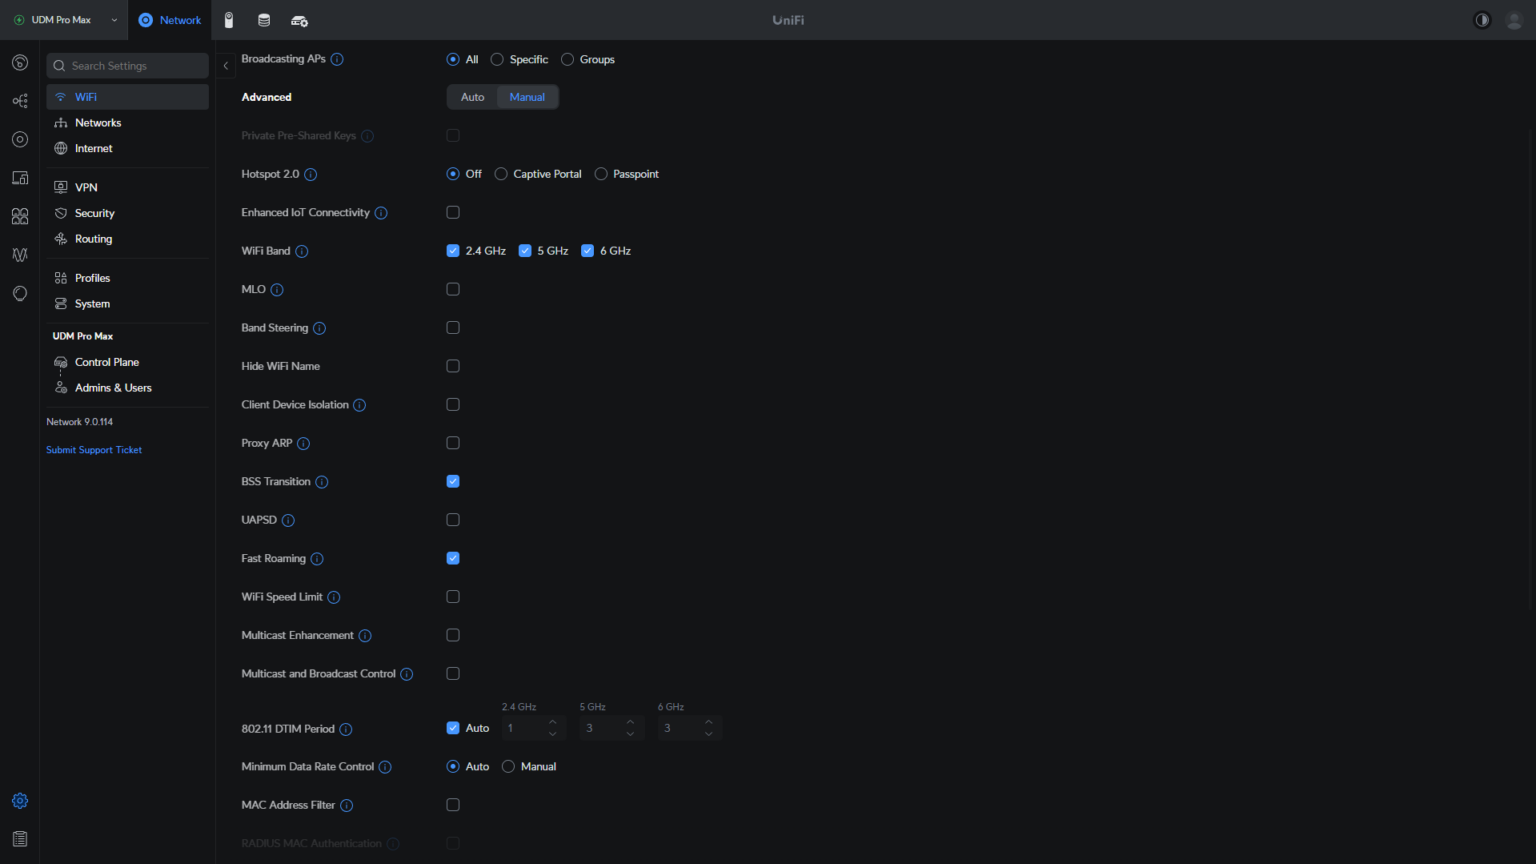Click the Submit Support Ticket link
Screen dimensions: 1536x864
tap(94, 450)
